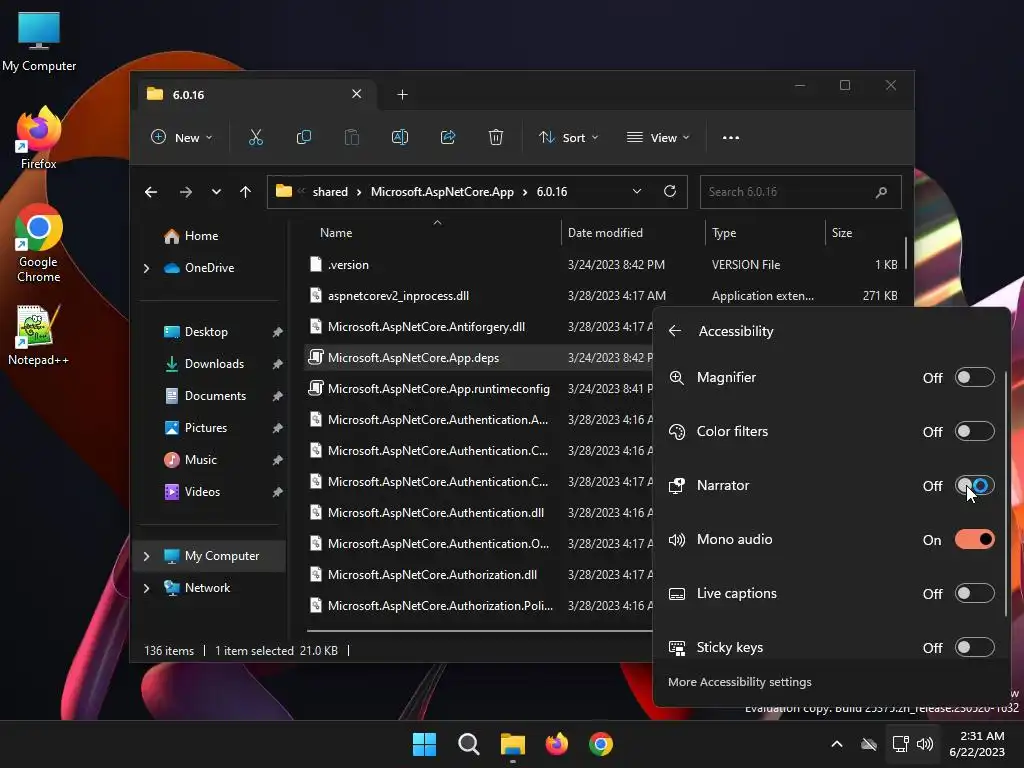Open the recent locations chevron

tap(216, 192)
